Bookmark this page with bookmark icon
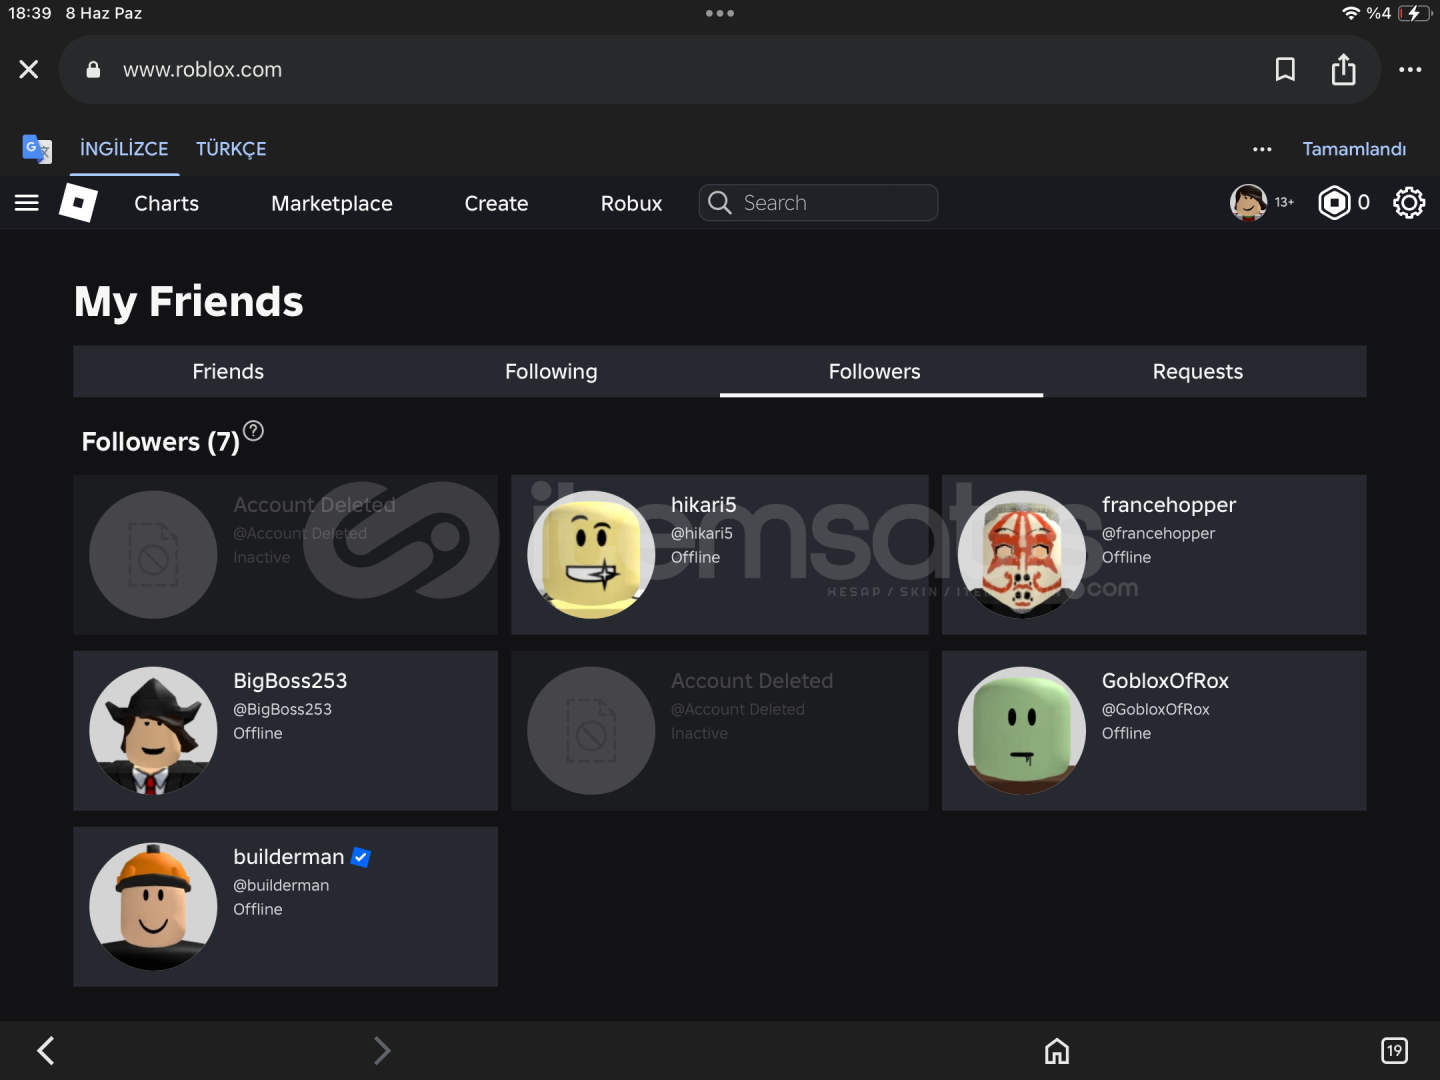This screenshot has height=1080, width=1440. point(1285,69)
